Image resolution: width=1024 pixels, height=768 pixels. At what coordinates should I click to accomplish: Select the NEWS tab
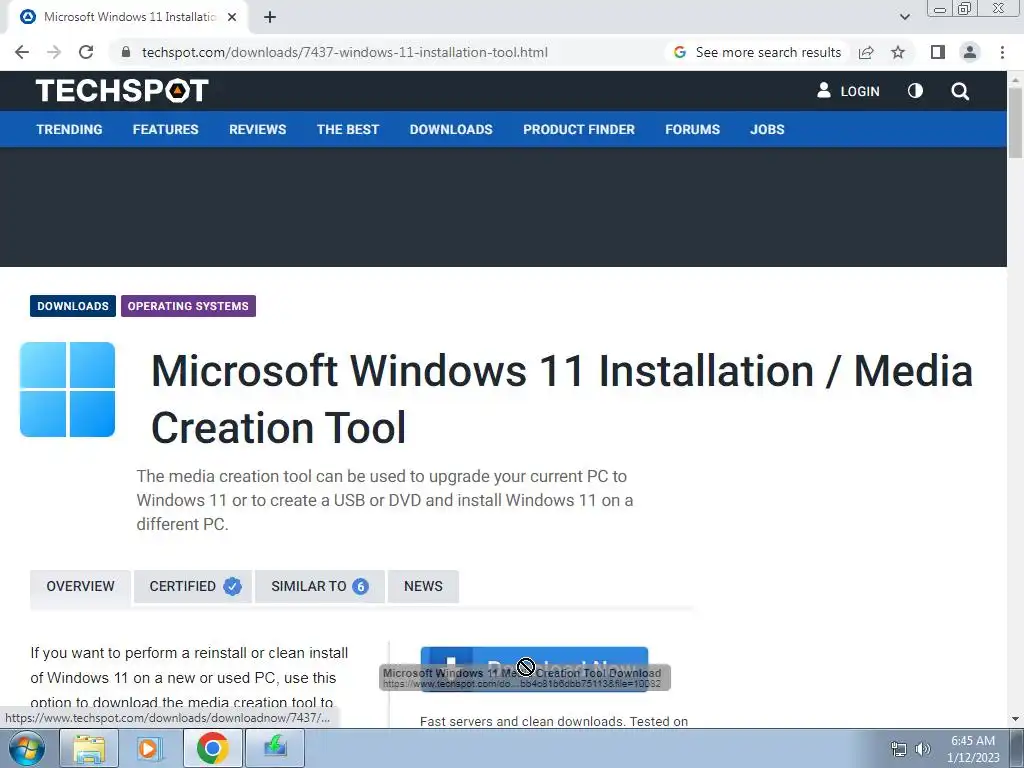(x=423, y=586)
